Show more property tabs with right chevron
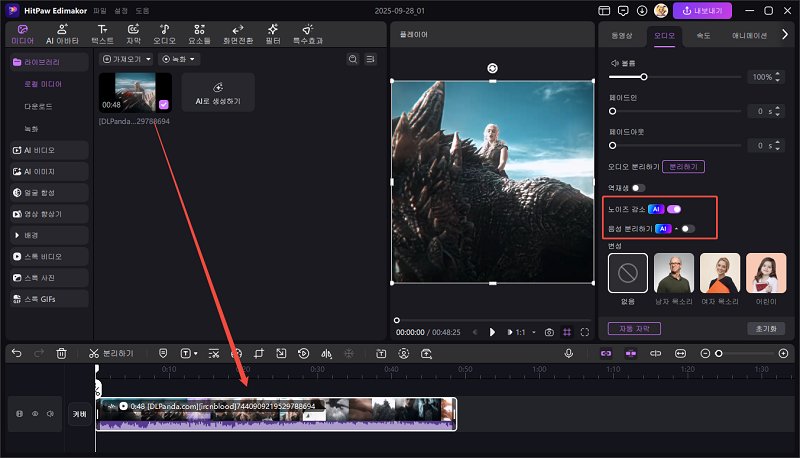Image resolution: width=800 pixels, height=458 pixels. (785, 34)
